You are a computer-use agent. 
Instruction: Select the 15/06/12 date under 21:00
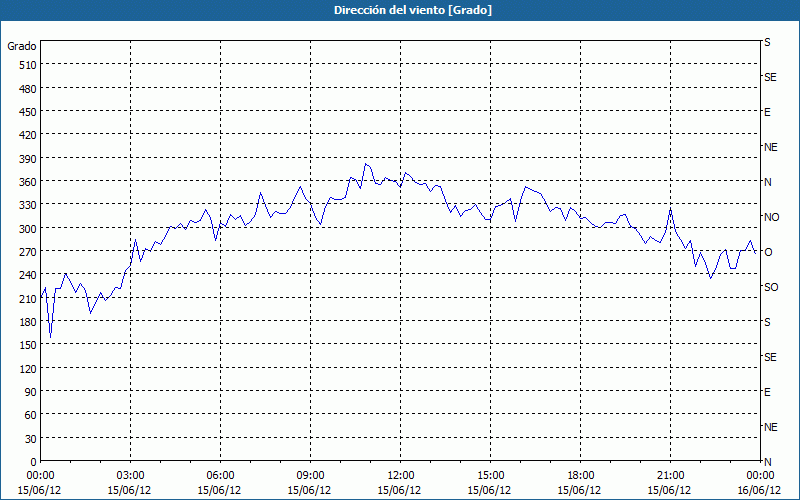tap(670, 490)
